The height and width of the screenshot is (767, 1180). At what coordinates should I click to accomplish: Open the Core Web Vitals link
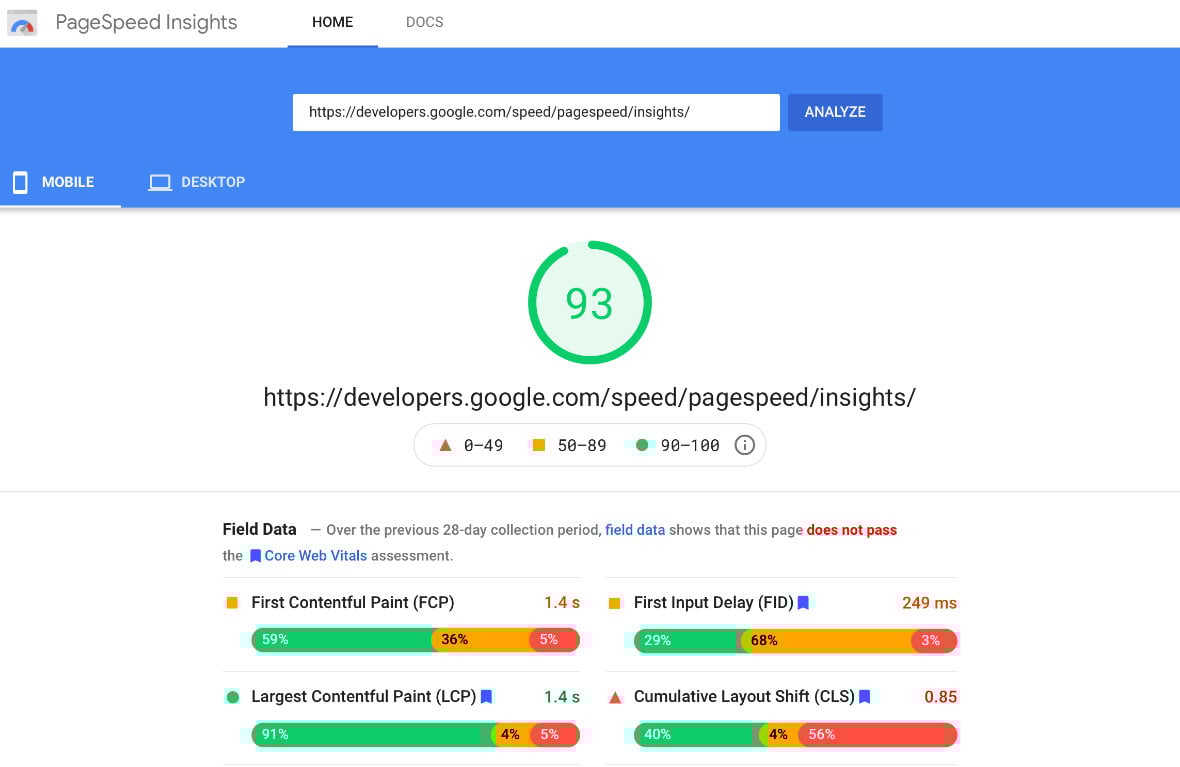(x=315, y=555)
